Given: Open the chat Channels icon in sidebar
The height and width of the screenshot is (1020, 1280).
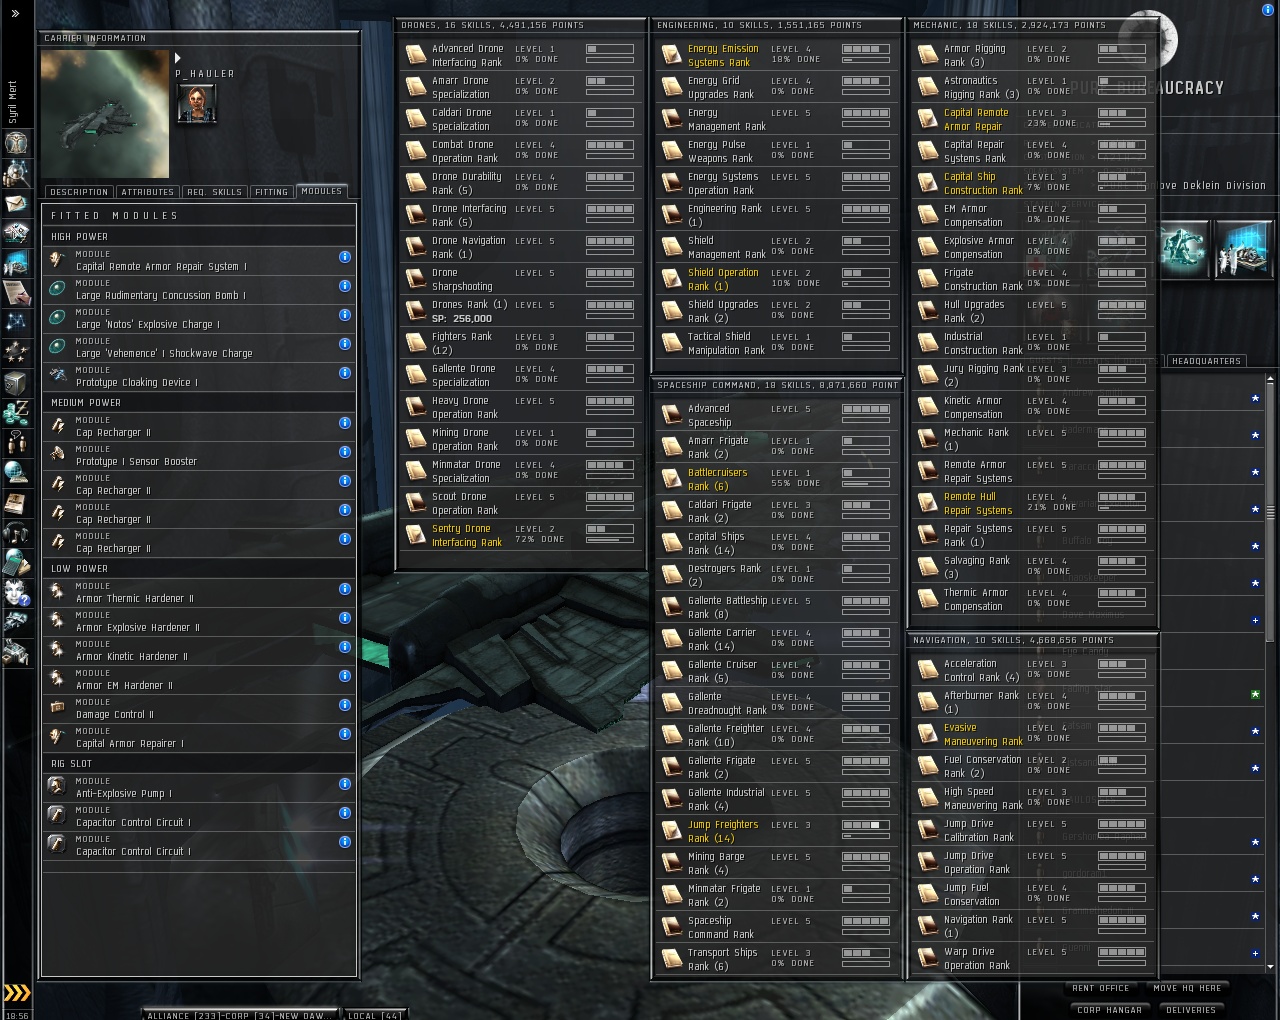Looking at the screenshot, I should point(16,442).
